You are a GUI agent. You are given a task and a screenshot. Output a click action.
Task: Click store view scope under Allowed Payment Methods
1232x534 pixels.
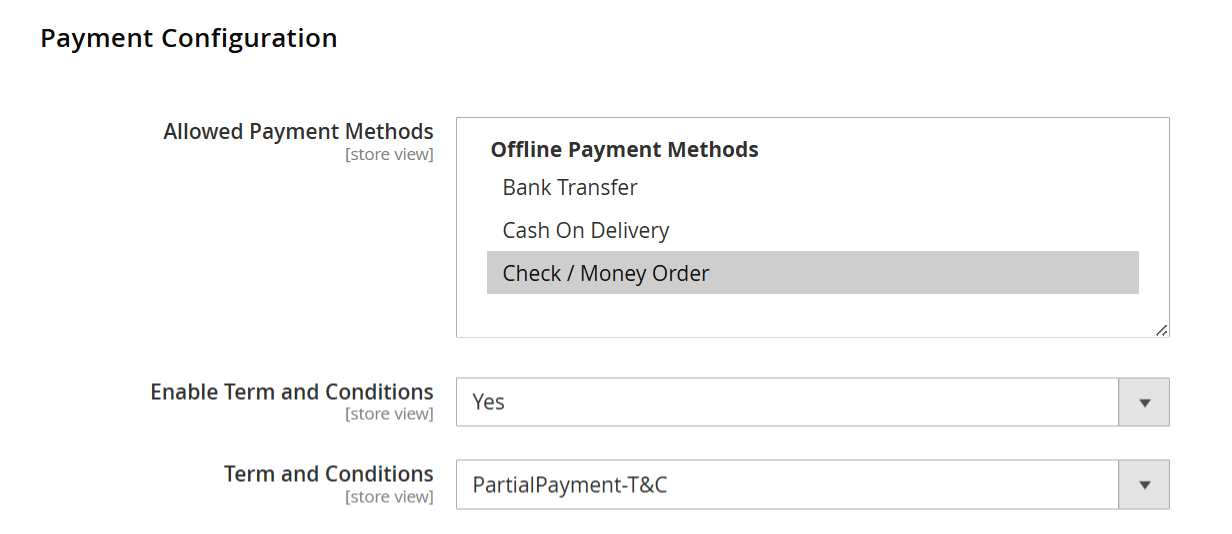[389, 154]
